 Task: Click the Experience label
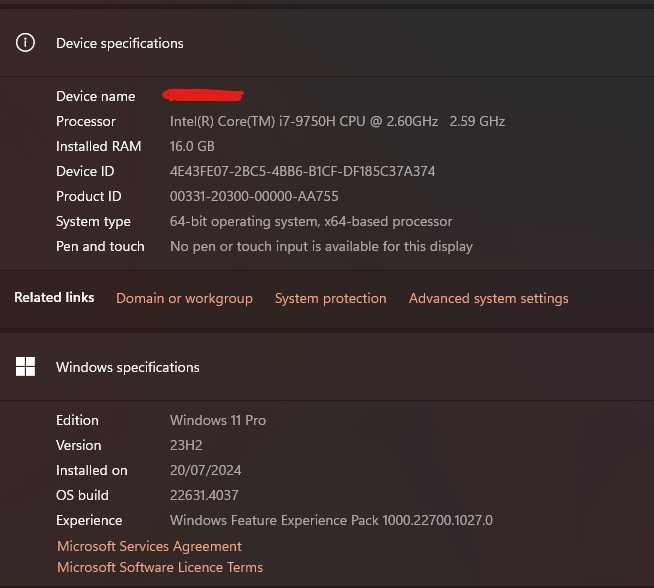pyautogui.click(x=89, y=520)
